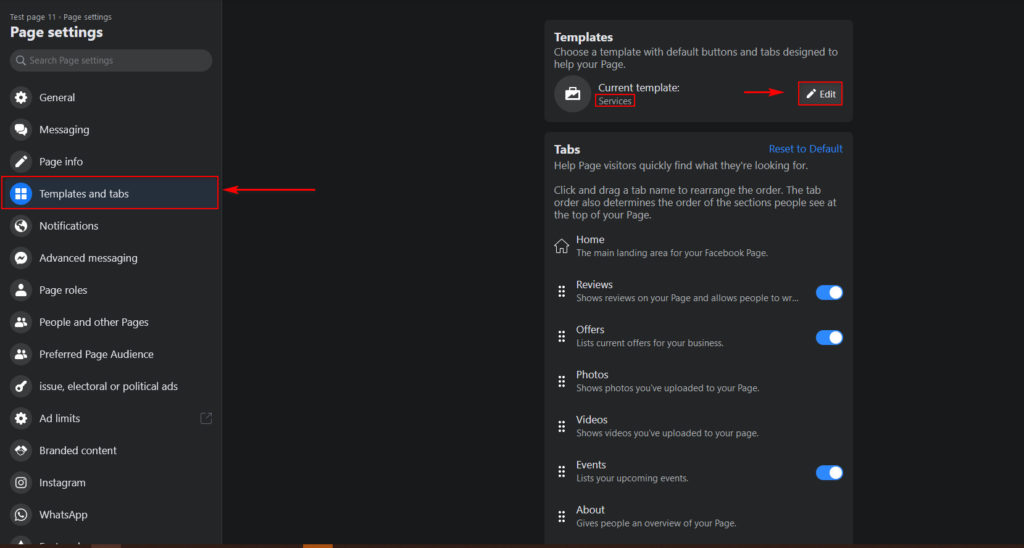
Task: Click "Lists your upcoming events." description
Action: click(632, 478)
